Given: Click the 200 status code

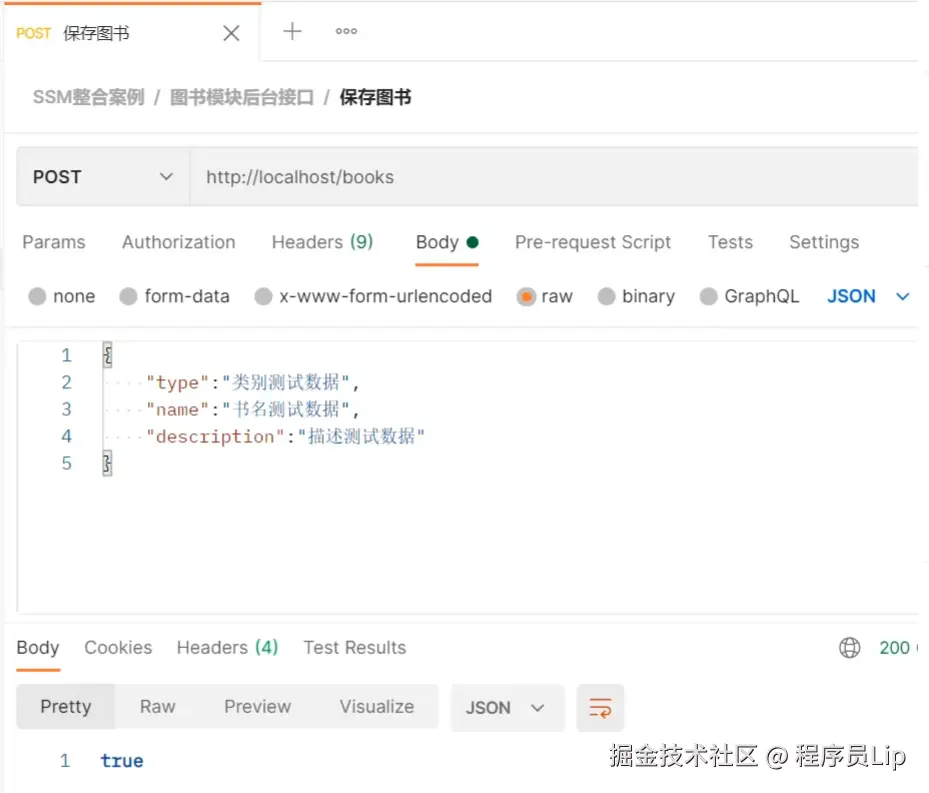Looking at the screenshot, I should 894,647.
